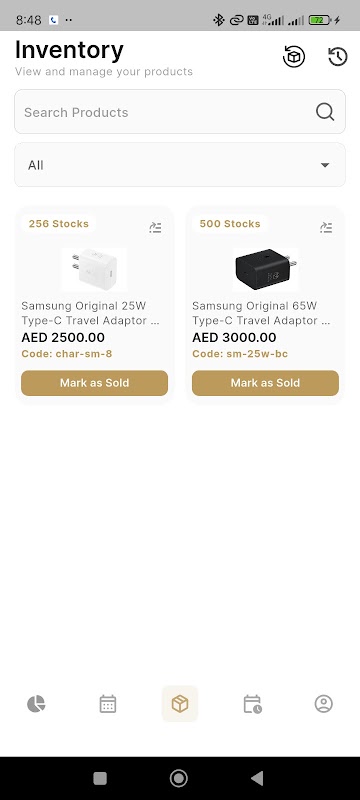Open the calendar with clock schedule tab
The image size is (360, 800).
(252, 704)
